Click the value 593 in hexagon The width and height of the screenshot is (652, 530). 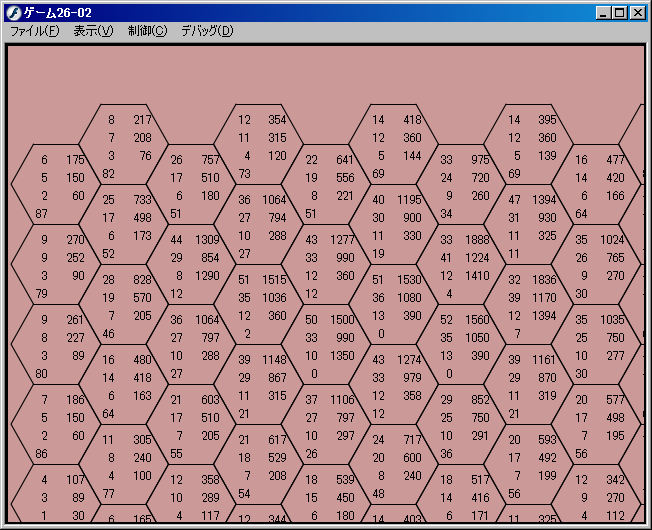click(547, 440)
